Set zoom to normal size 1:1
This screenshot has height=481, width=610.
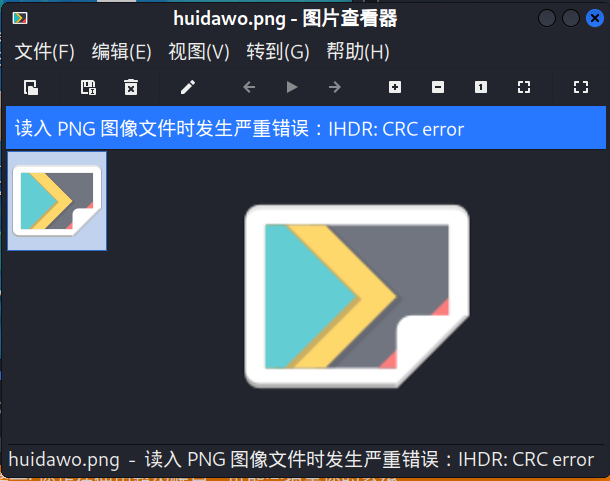(x=481, y=87)
